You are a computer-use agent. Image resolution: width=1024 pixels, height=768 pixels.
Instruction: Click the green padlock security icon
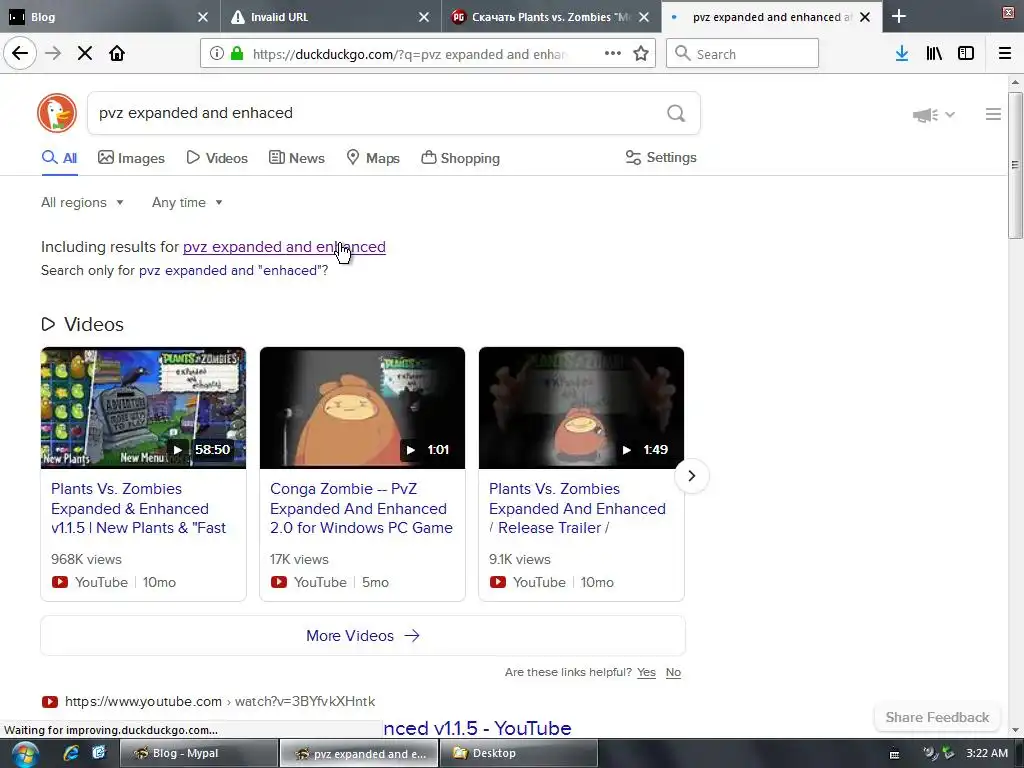point(237,54)
